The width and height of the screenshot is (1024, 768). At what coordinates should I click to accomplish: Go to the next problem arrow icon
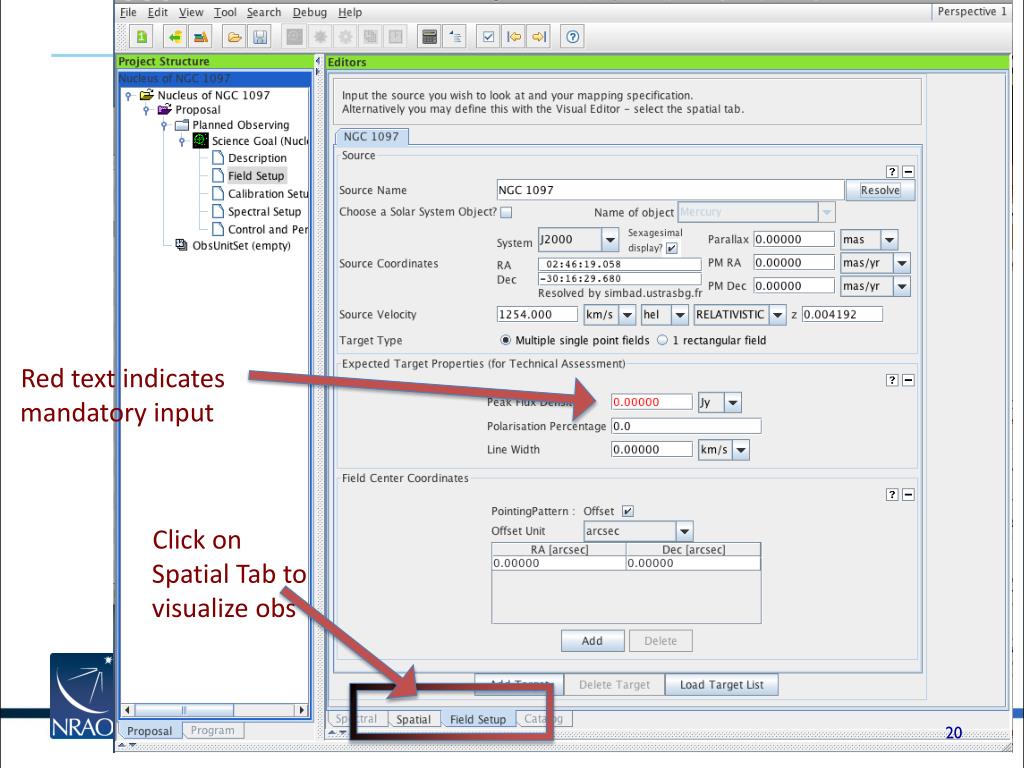coord(539,37)
